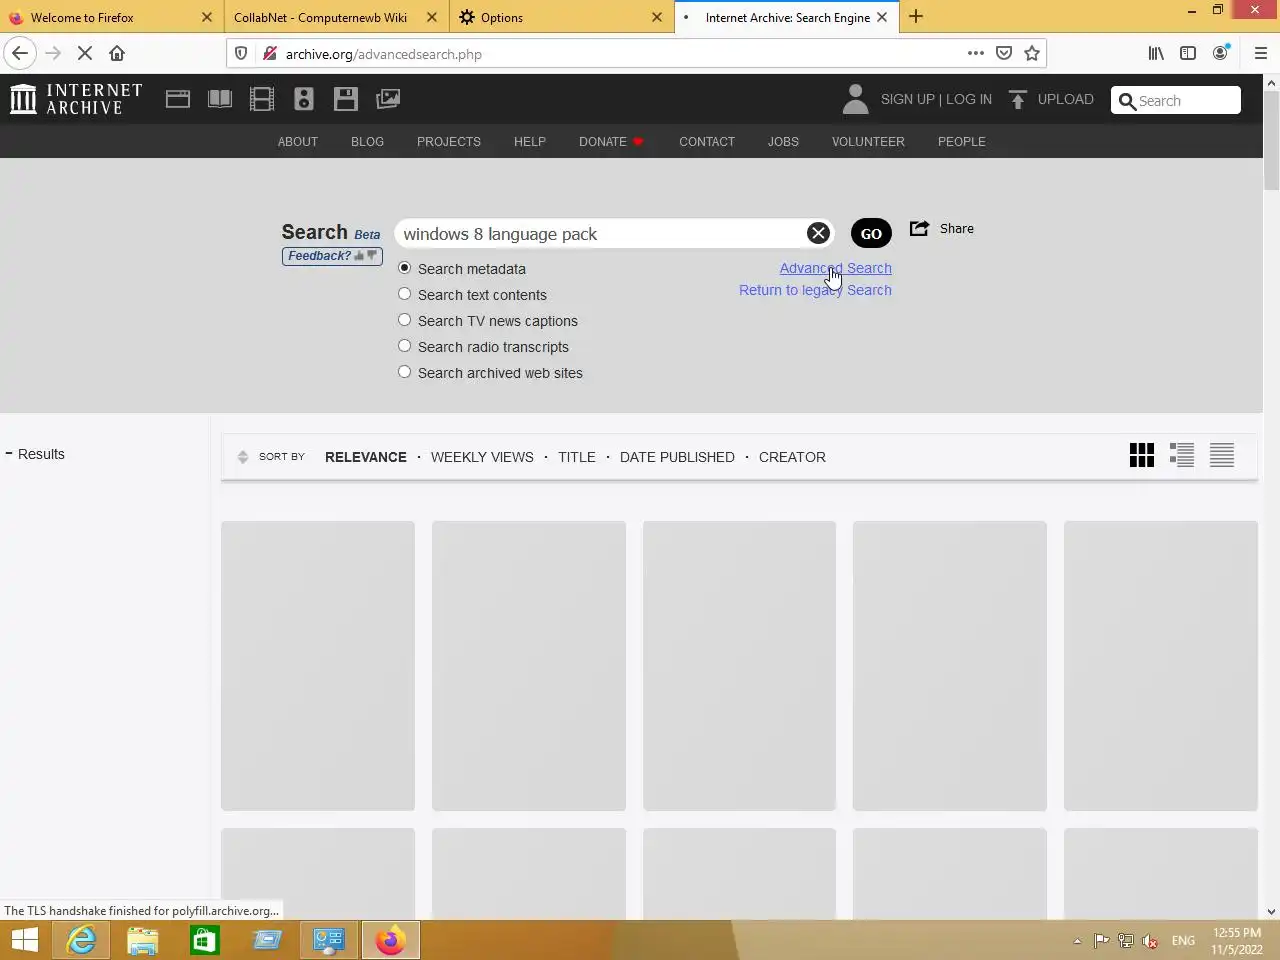1280x960 pixels.
Task: Switch to tile grid view
Action: pos(1142,455)
